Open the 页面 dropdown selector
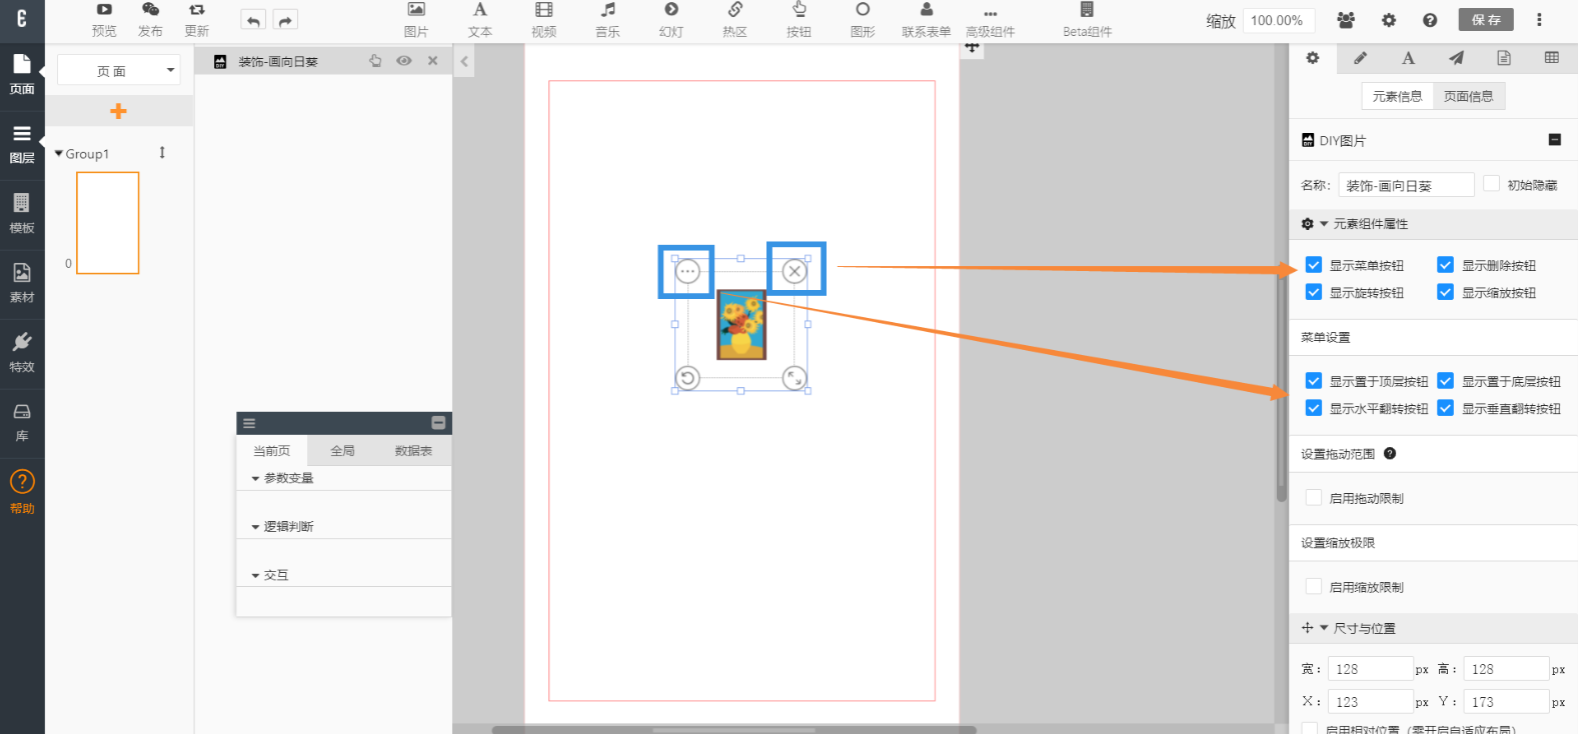 (x=118, y=70)
